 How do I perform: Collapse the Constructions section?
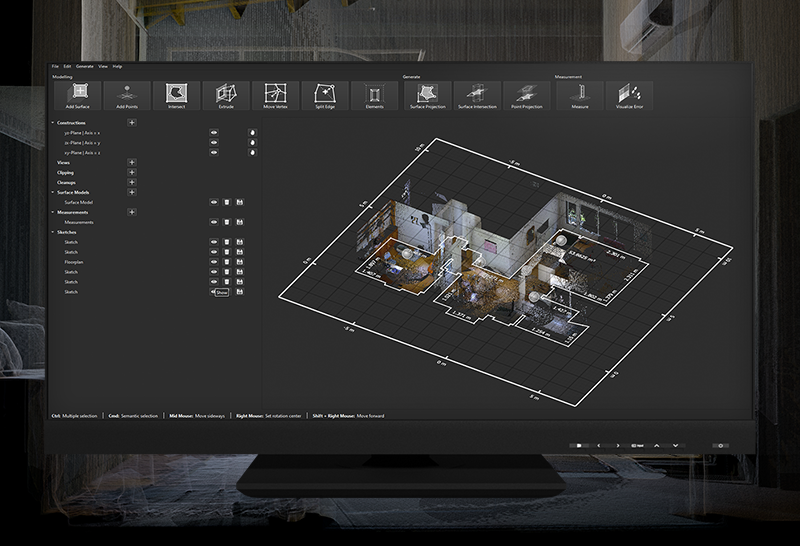pos(53,122)
